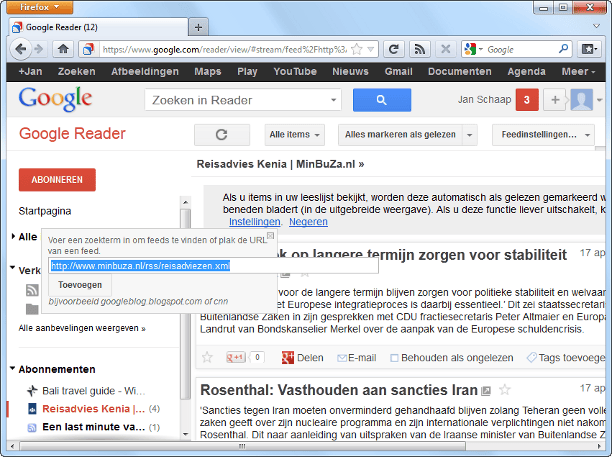Open the account dropdown arrow beside the avatar
The width and height of the screenshot is (612, 457).
[x=600, y=100]
